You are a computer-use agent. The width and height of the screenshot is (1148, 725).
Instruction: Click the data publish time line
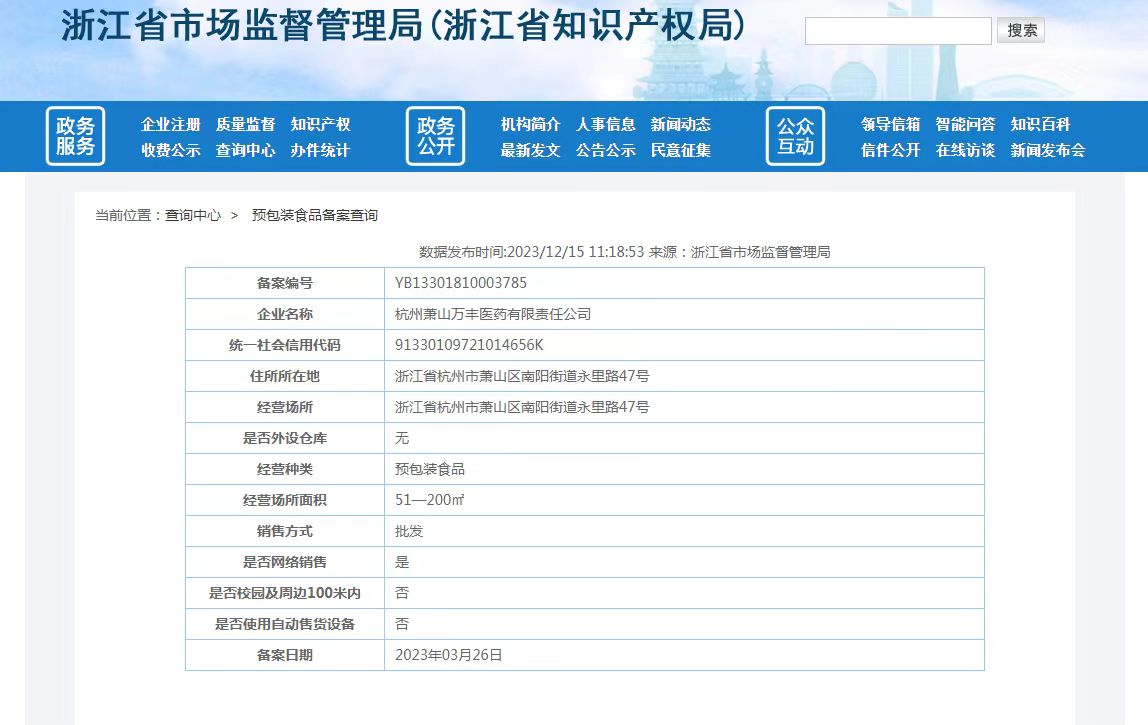tap(625, 252)
